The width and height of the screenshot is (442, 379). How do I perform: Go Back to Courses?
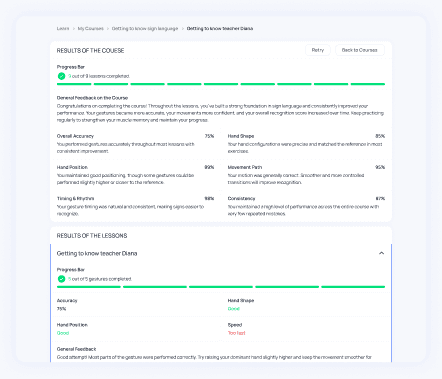[x=360, y=50]
